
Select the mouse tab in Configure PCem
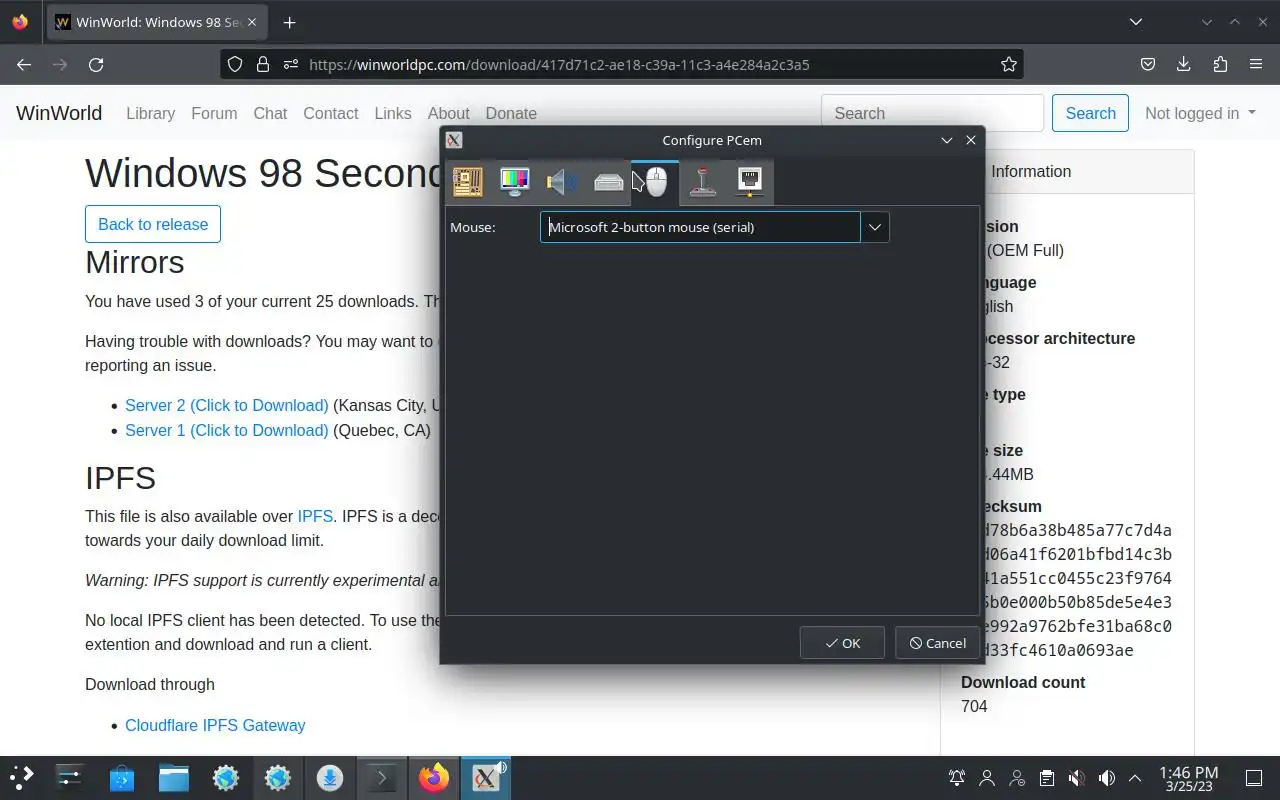pyautogui.click(x=655, y=181)
